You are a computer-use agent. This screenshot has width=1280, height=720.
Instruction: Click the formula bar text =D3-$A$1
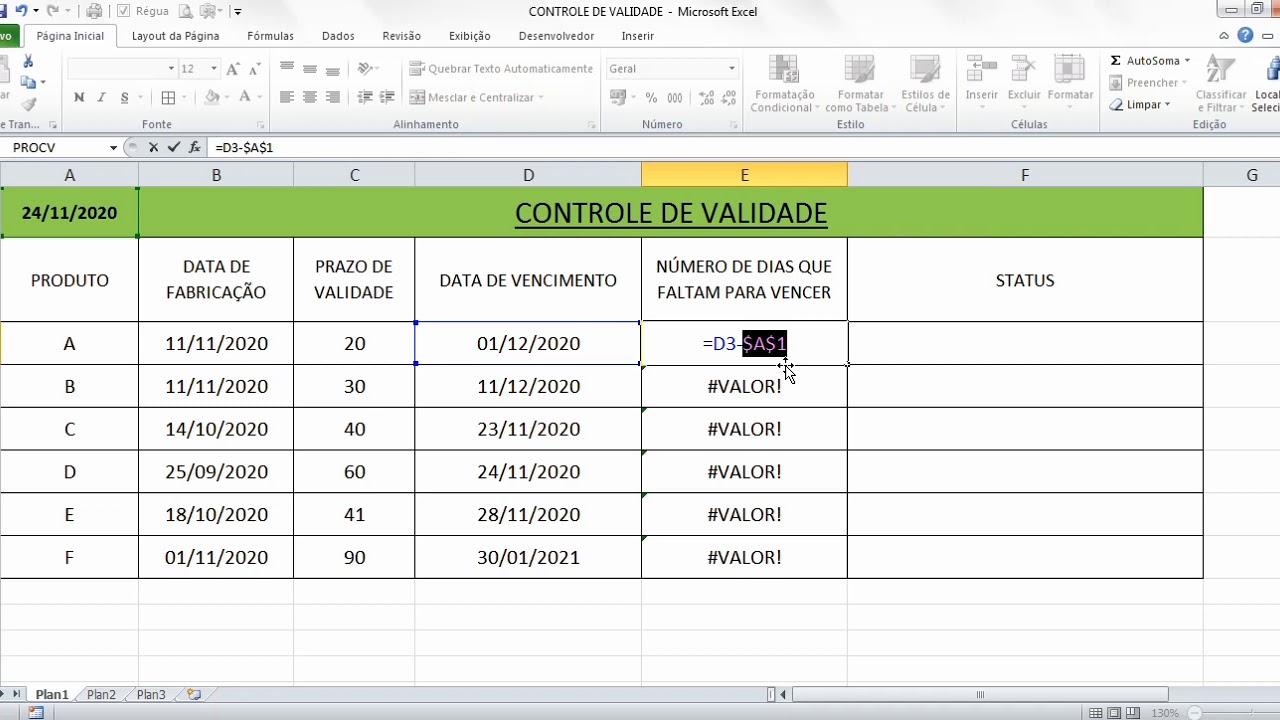coord(244,147)
